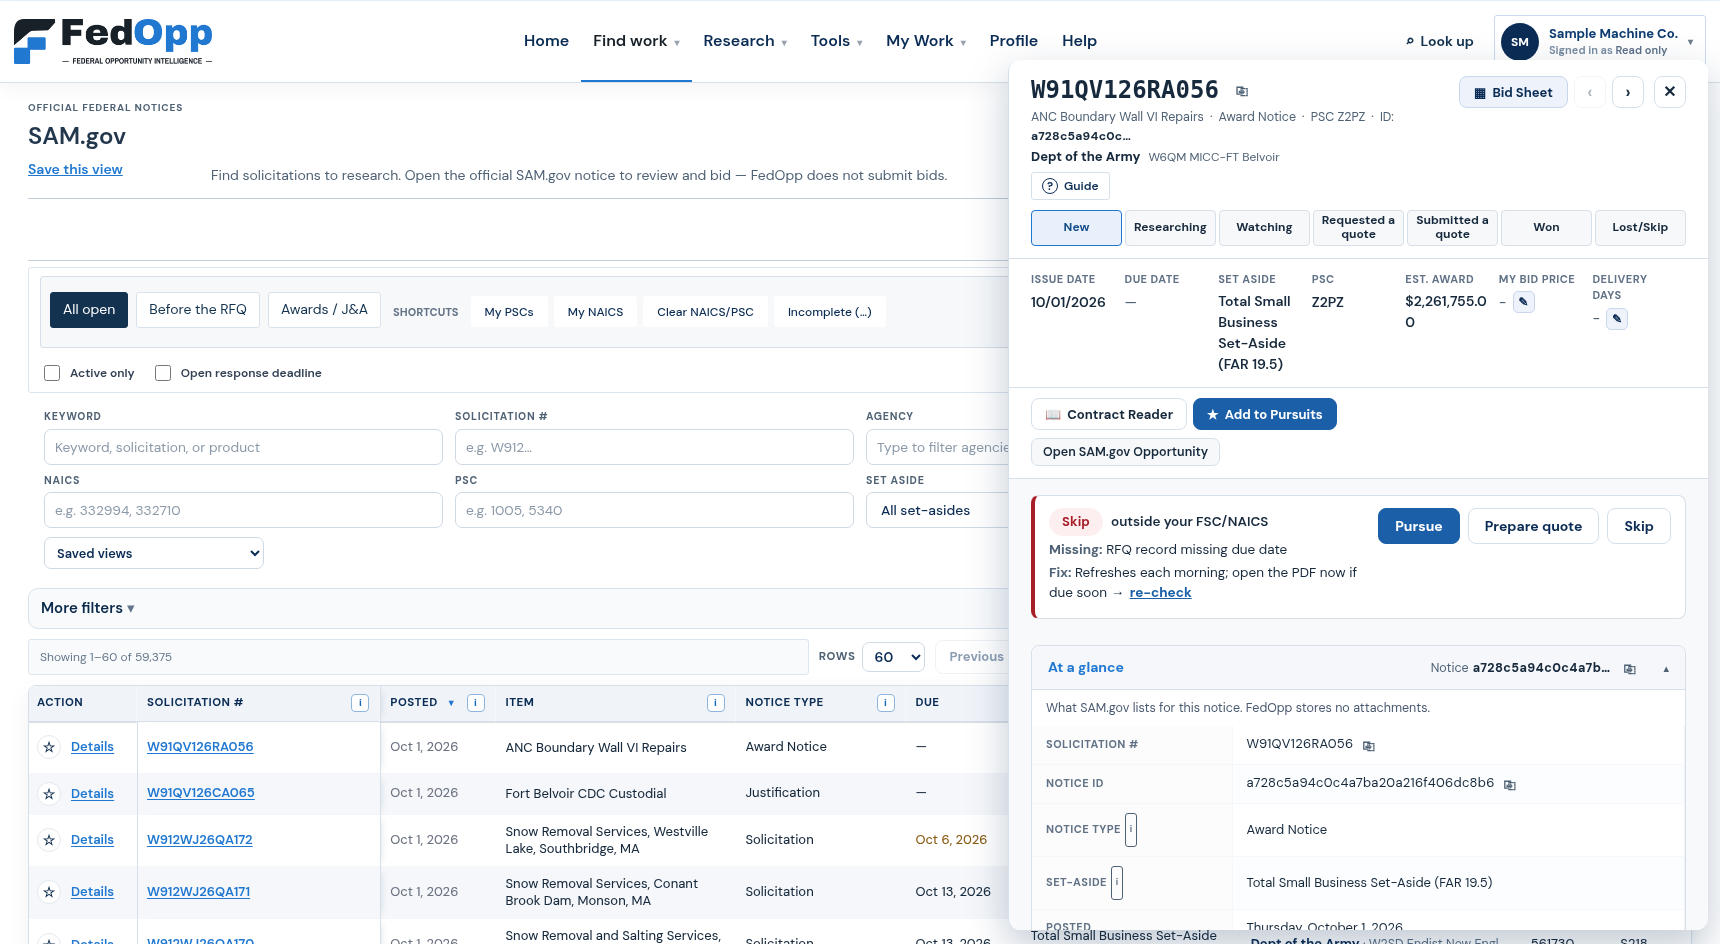Set status to Won
The width and height of the screenshot is (1720, 944).
click(1546, 228)
